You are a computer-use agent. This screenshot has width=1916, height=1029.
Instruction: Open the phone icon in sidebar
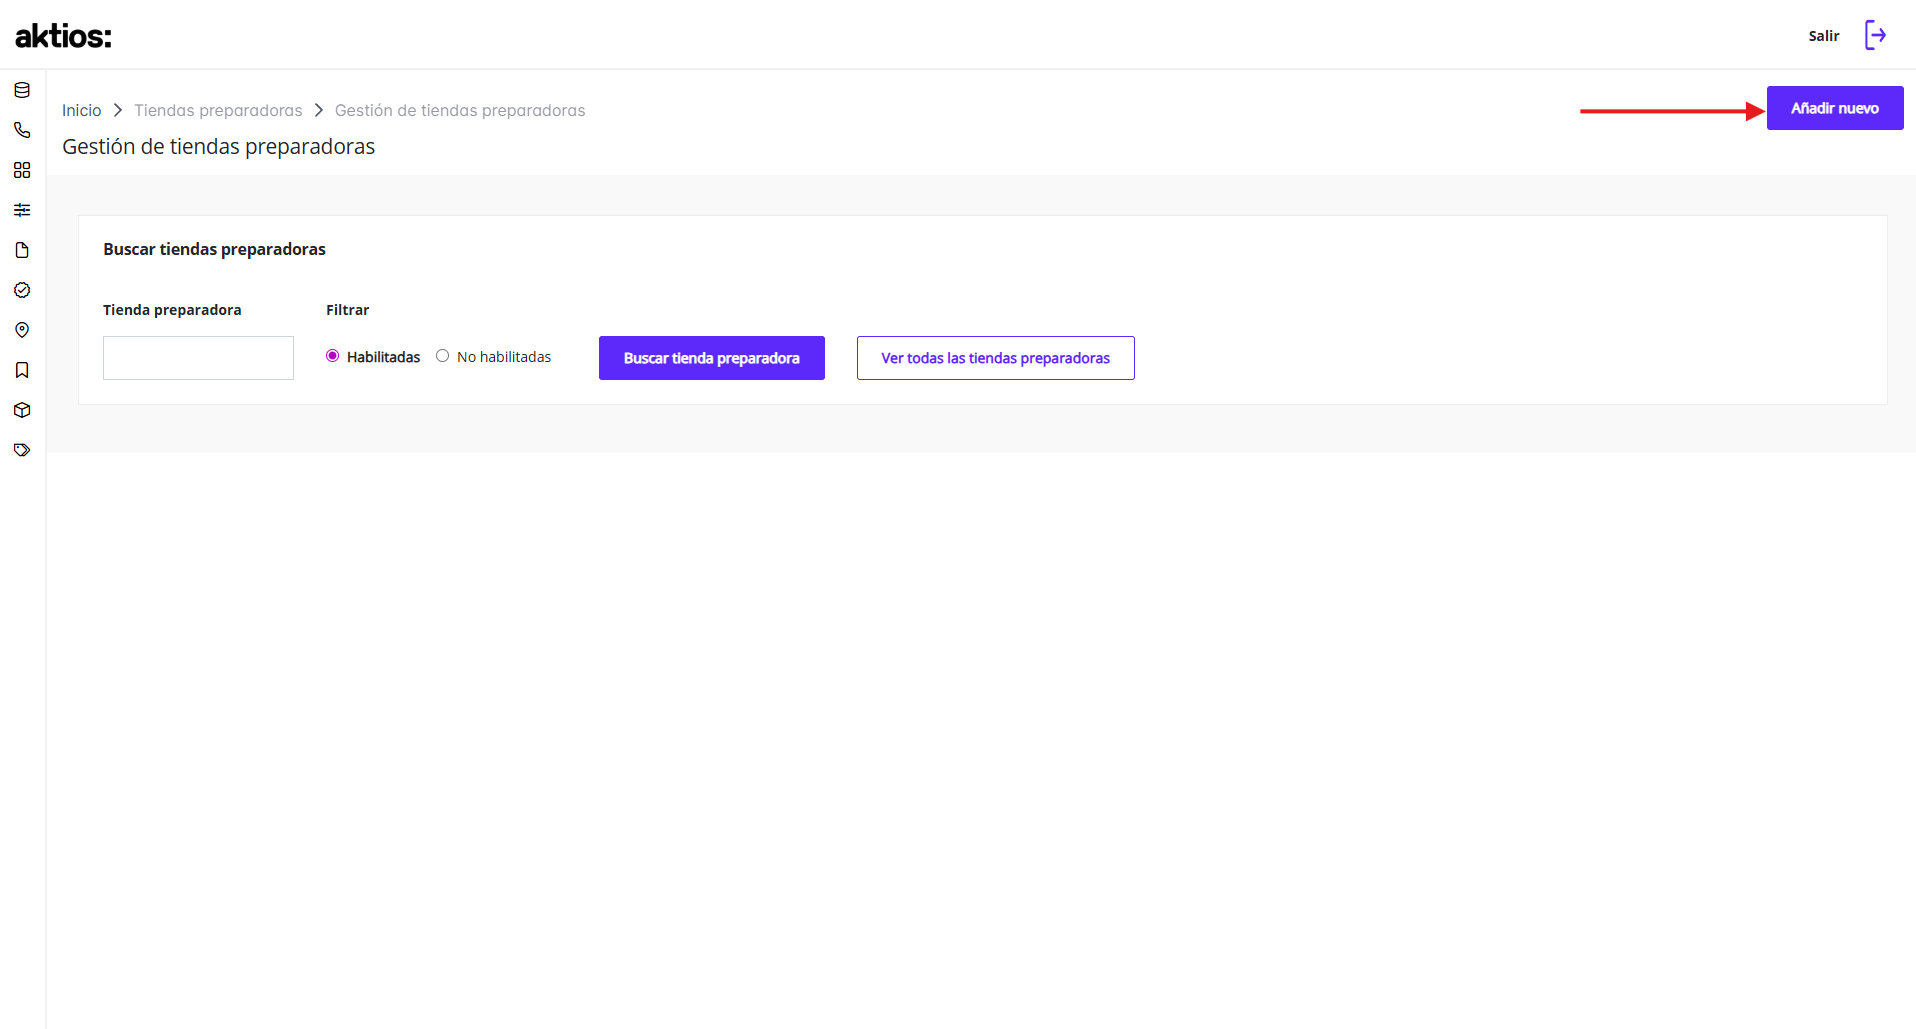[22, 130]
